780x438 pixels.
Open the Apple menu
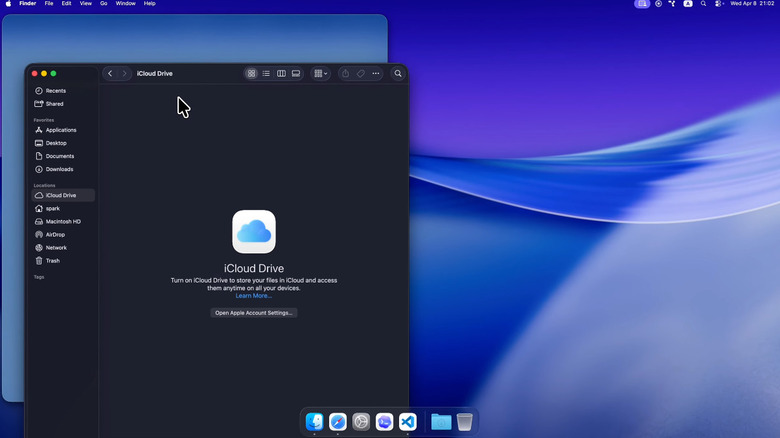coord(8,3)
